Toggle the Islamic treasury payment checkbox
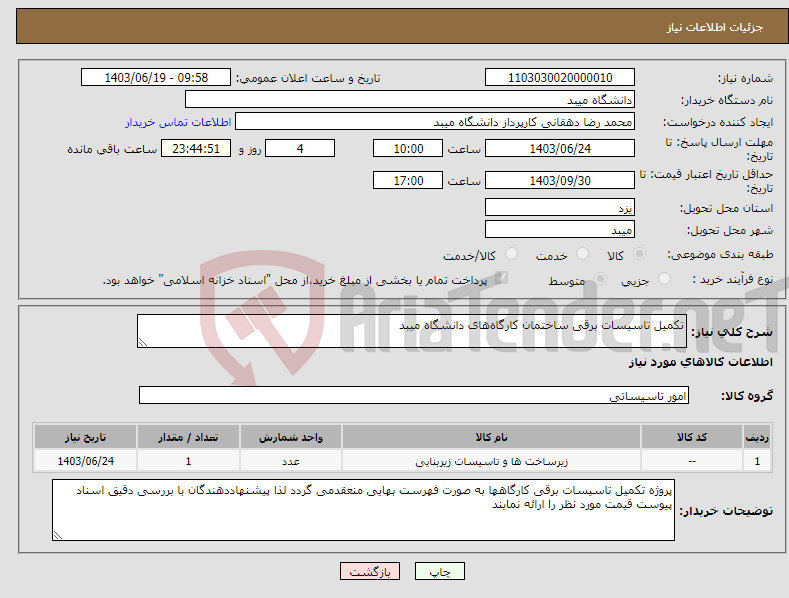This screenshot has height=598, width=789. point(501,278)
